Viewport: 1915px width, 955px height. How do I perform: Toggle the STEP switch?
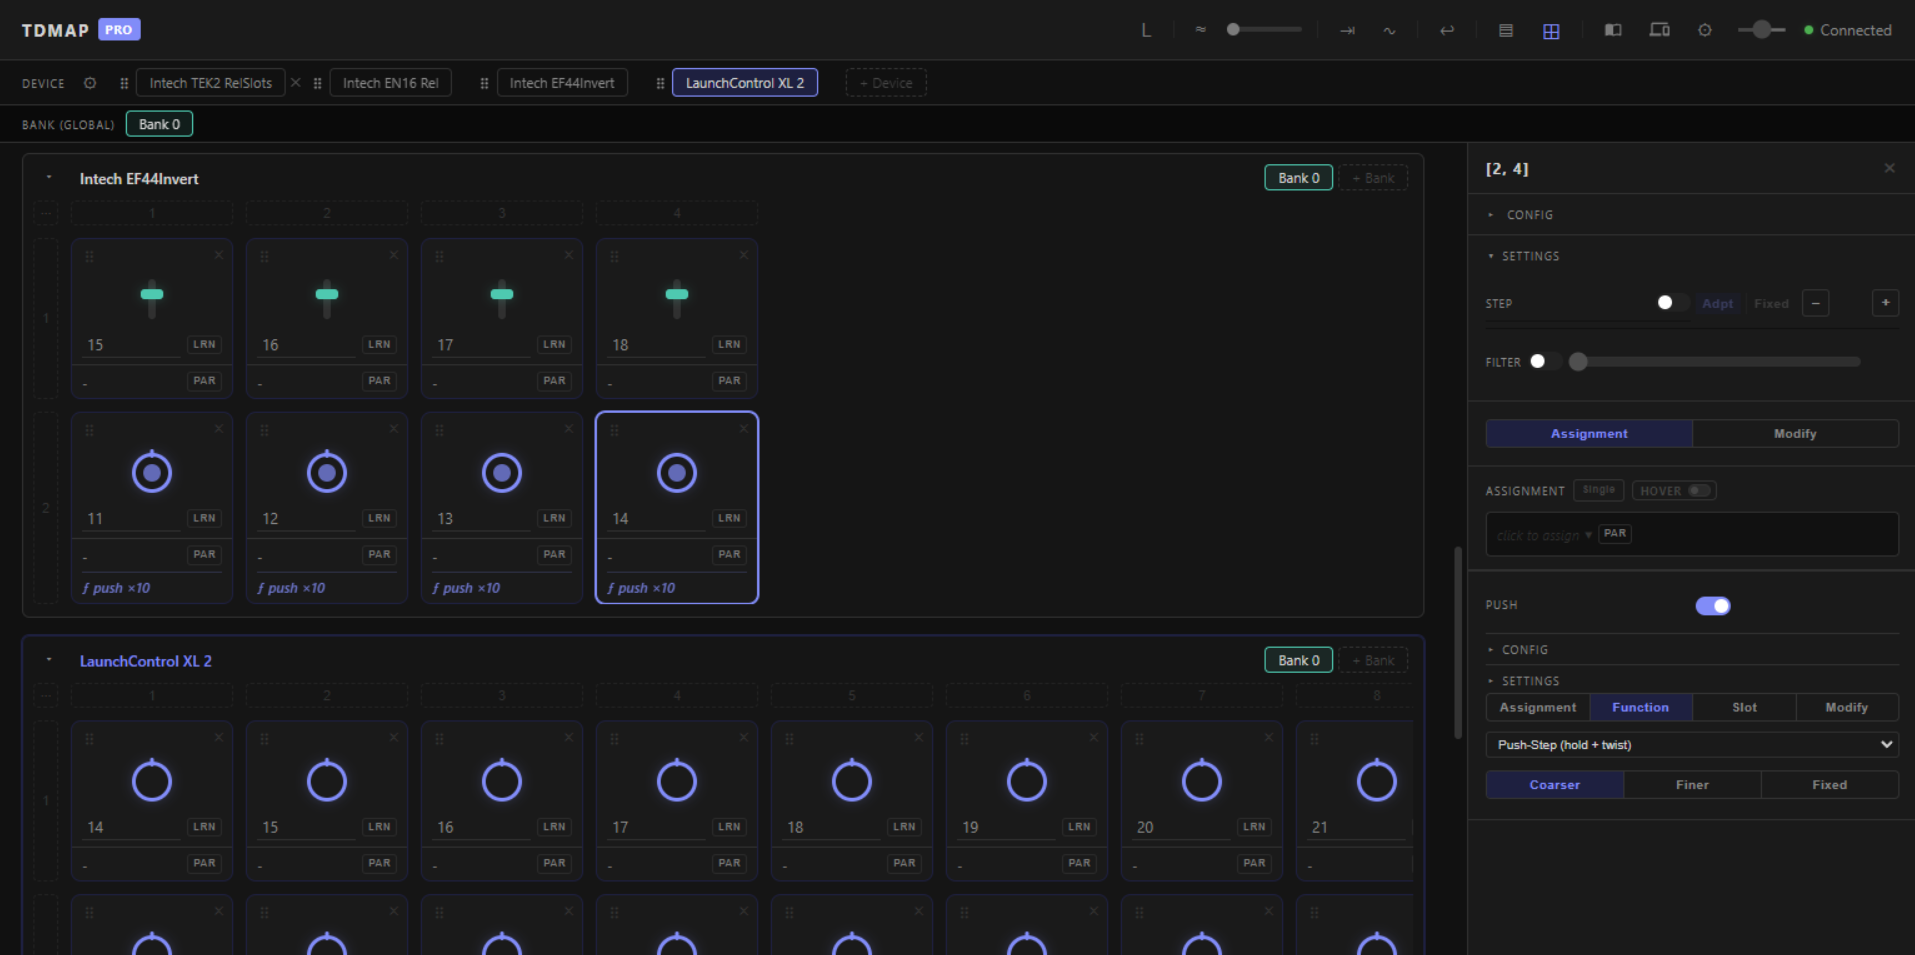(1672, 303)
